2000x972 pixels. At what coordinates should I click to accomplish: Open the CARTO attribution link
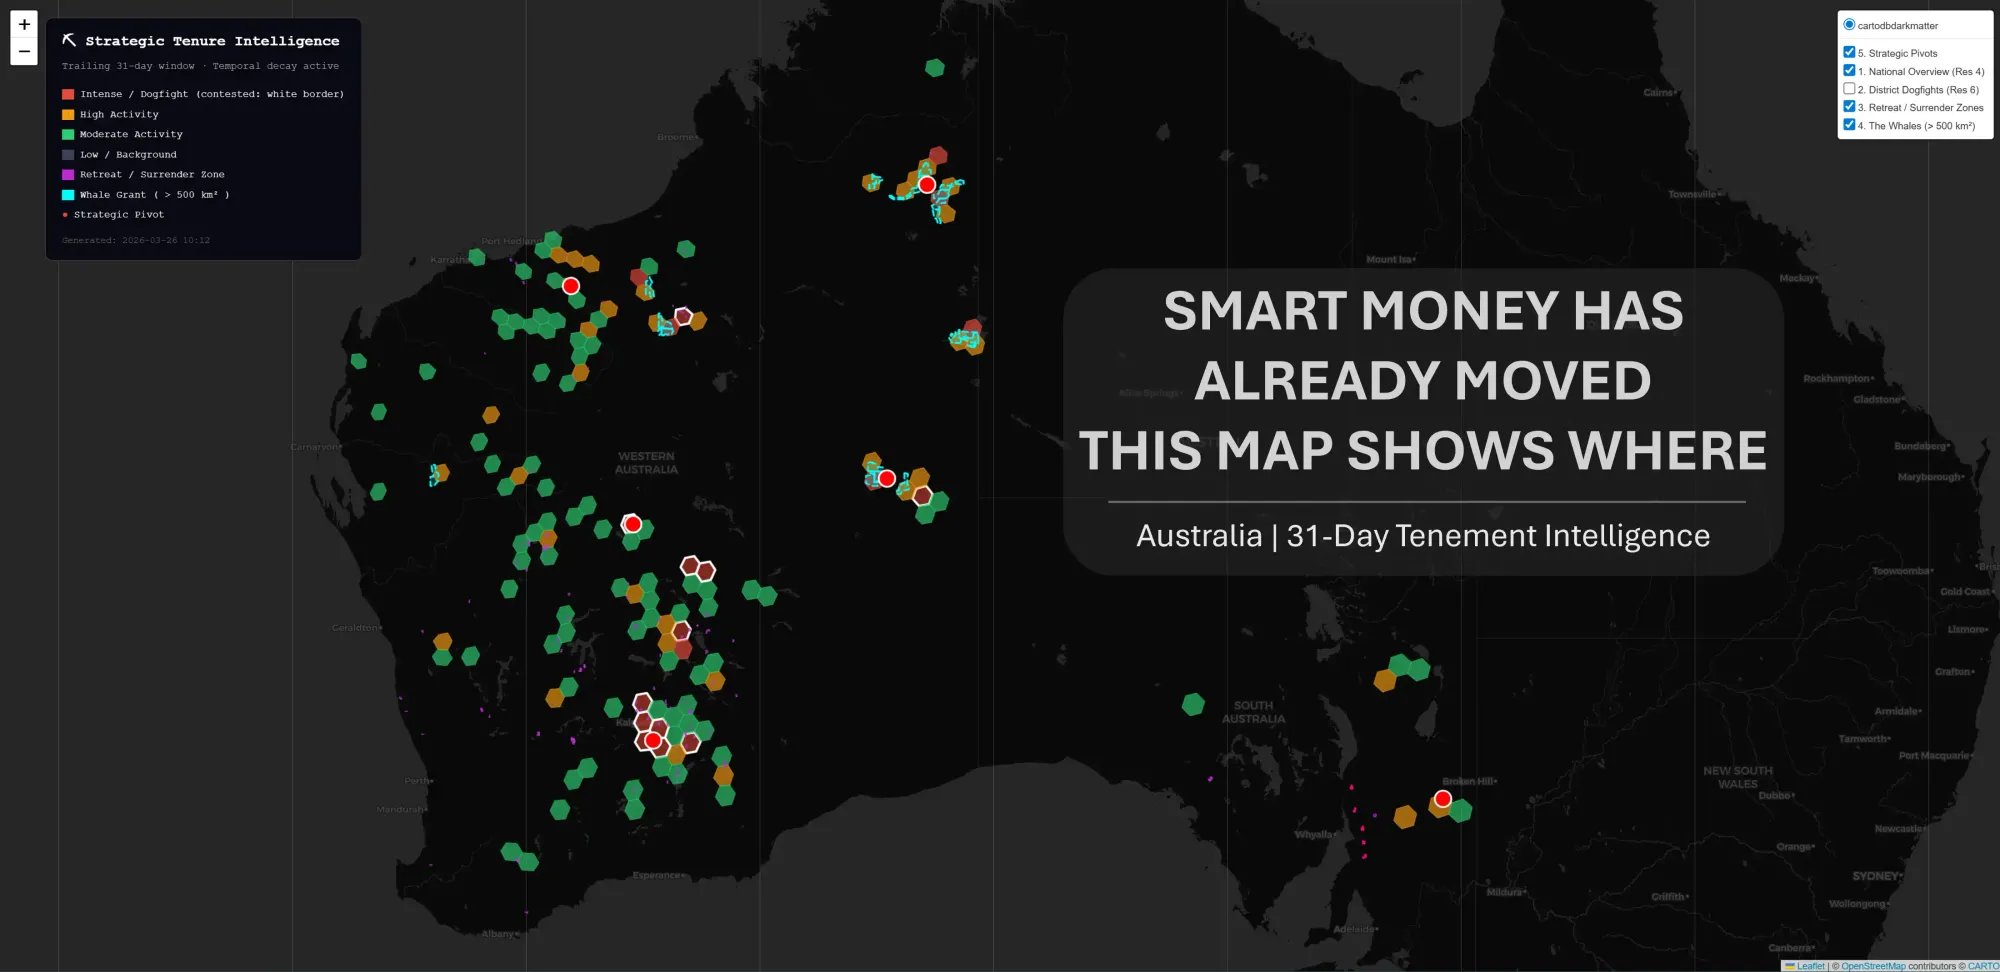[x=1983, y=966]
